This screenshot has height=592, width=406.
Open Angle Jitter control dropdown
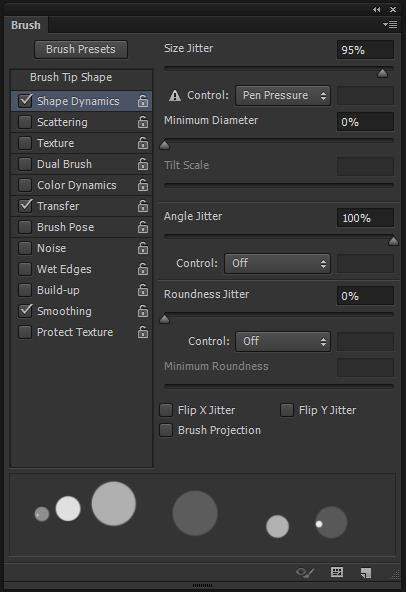coord(278,264)
